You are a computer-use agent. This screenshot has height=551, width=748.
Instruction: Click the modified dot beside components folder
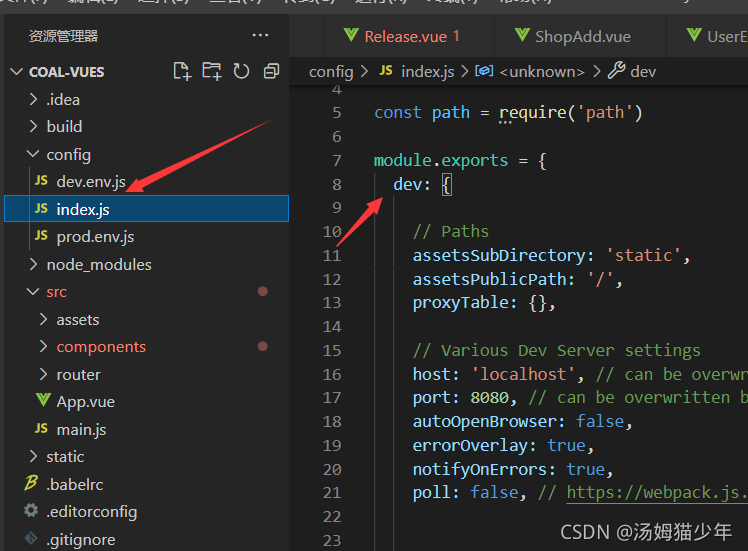tap(262, 346)
